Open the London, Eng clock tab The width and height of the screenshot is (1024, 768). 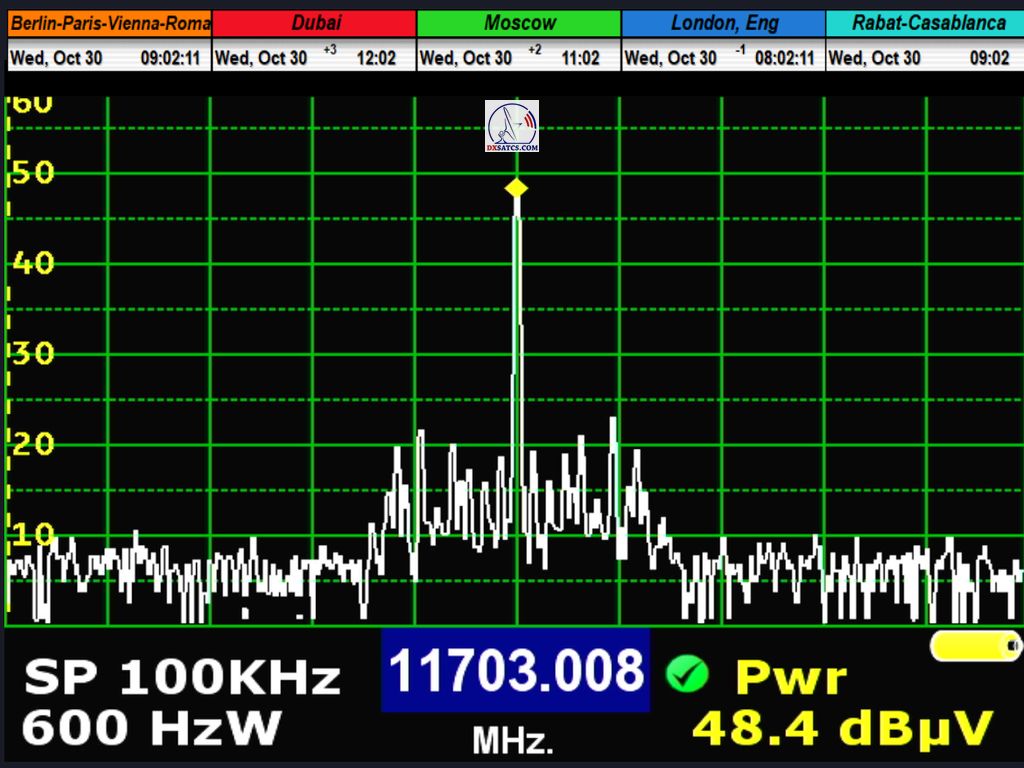pos(723,23)
